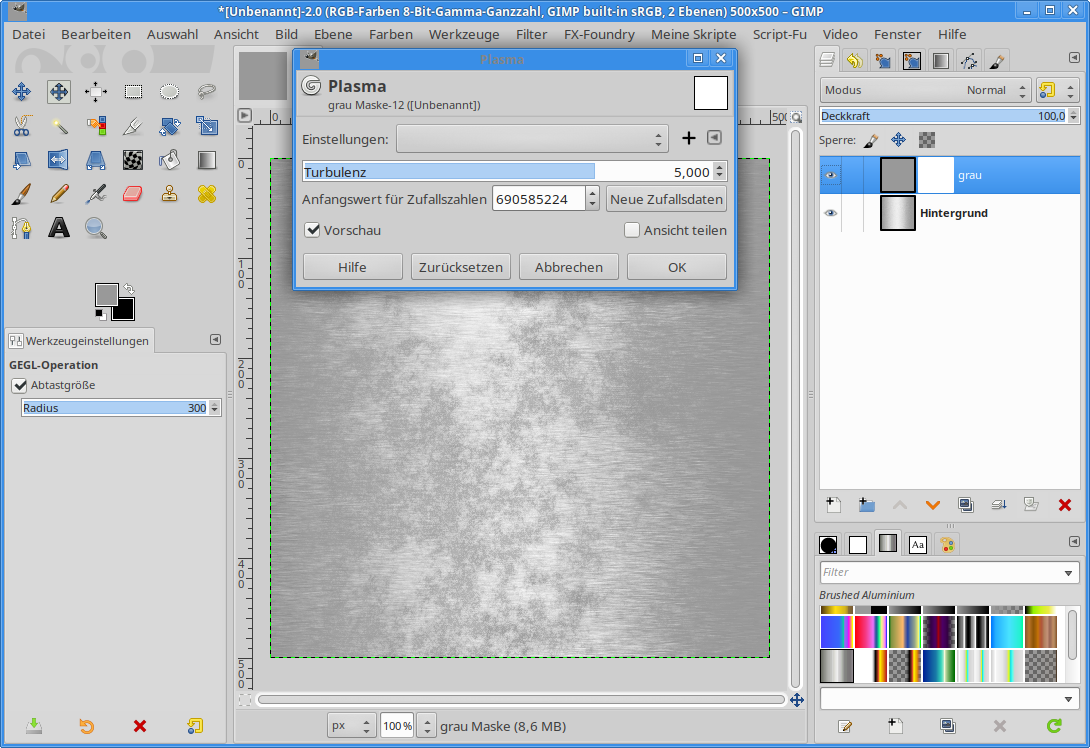Screen dimensions: 1090x748
Task: Select the Rotate tool
Action: point(170,126)
